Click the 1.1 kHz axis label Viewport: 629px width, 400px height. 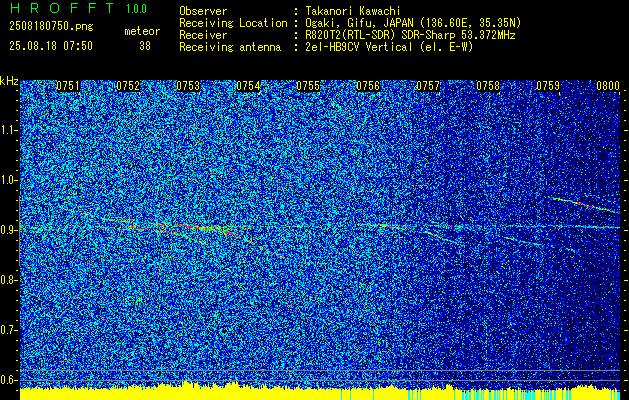9,130
